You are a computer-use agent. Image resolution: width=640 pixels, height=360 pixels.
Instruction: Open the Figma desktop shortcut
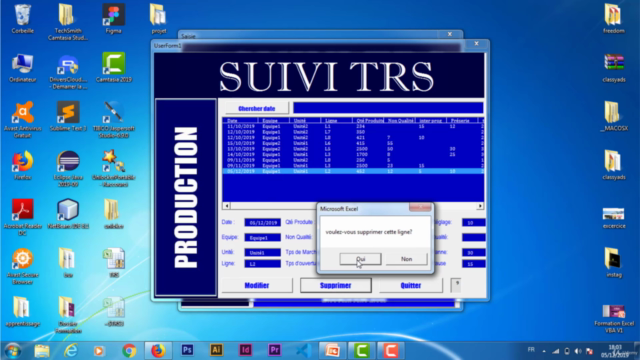(x=113, y=19)
